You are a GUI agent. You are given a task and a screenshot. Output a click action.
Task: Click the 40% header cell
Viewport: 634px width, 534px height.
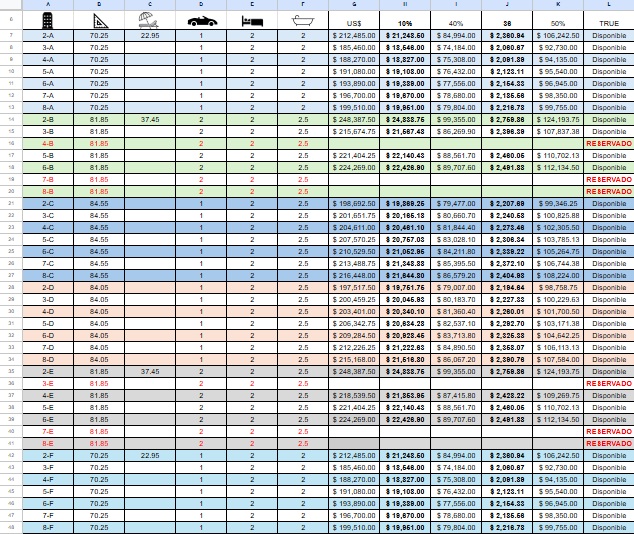pos(455,21)
